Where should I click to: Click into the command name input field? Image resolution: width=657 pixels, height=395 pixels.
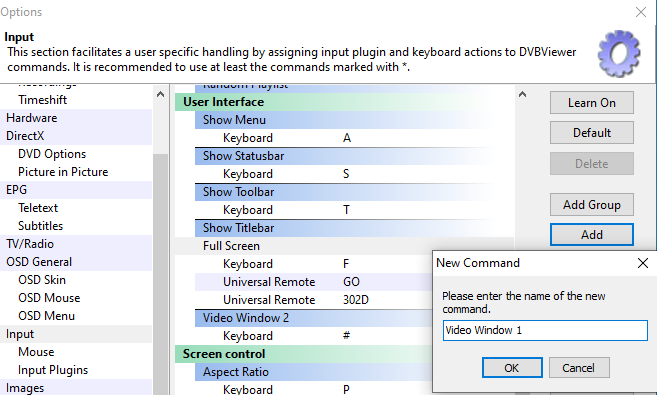545,330
